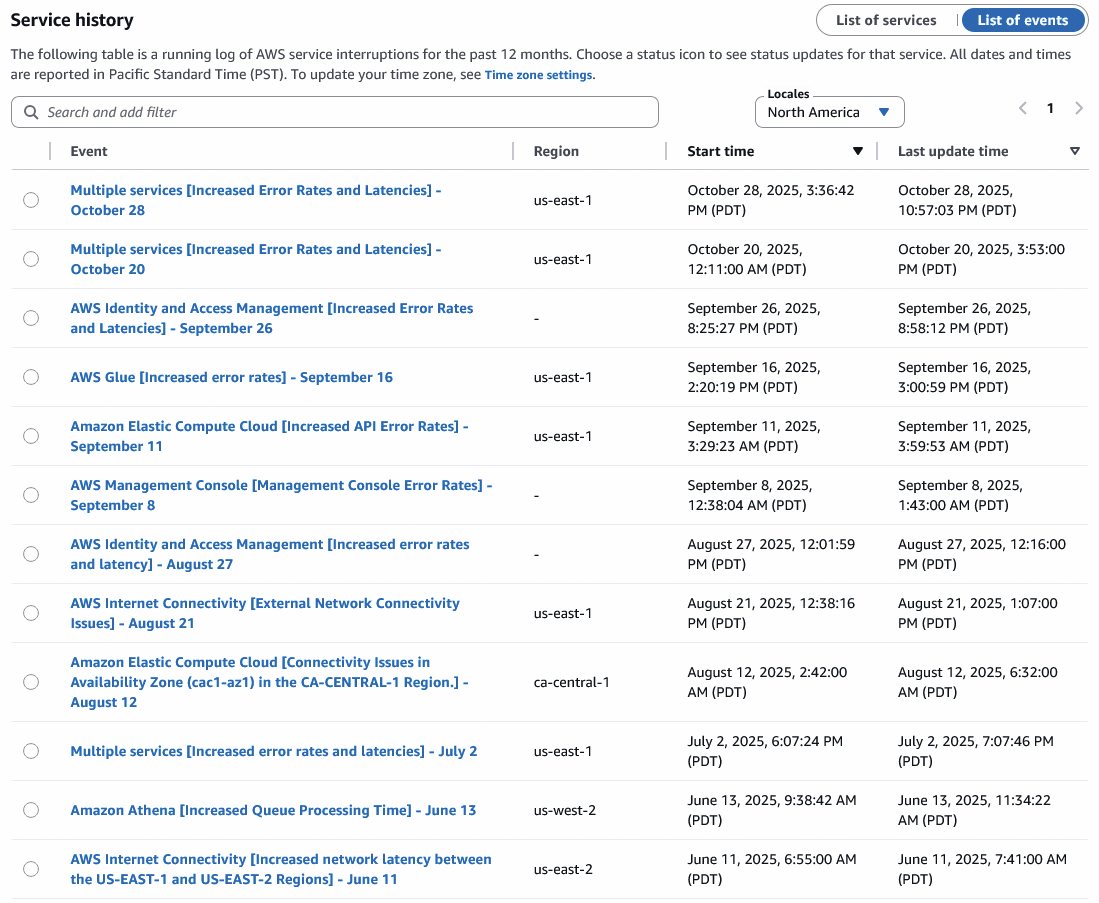Sort by Start time arrow icon
1099x903 pixels.
pyautogui.click(x=857, y=152)
